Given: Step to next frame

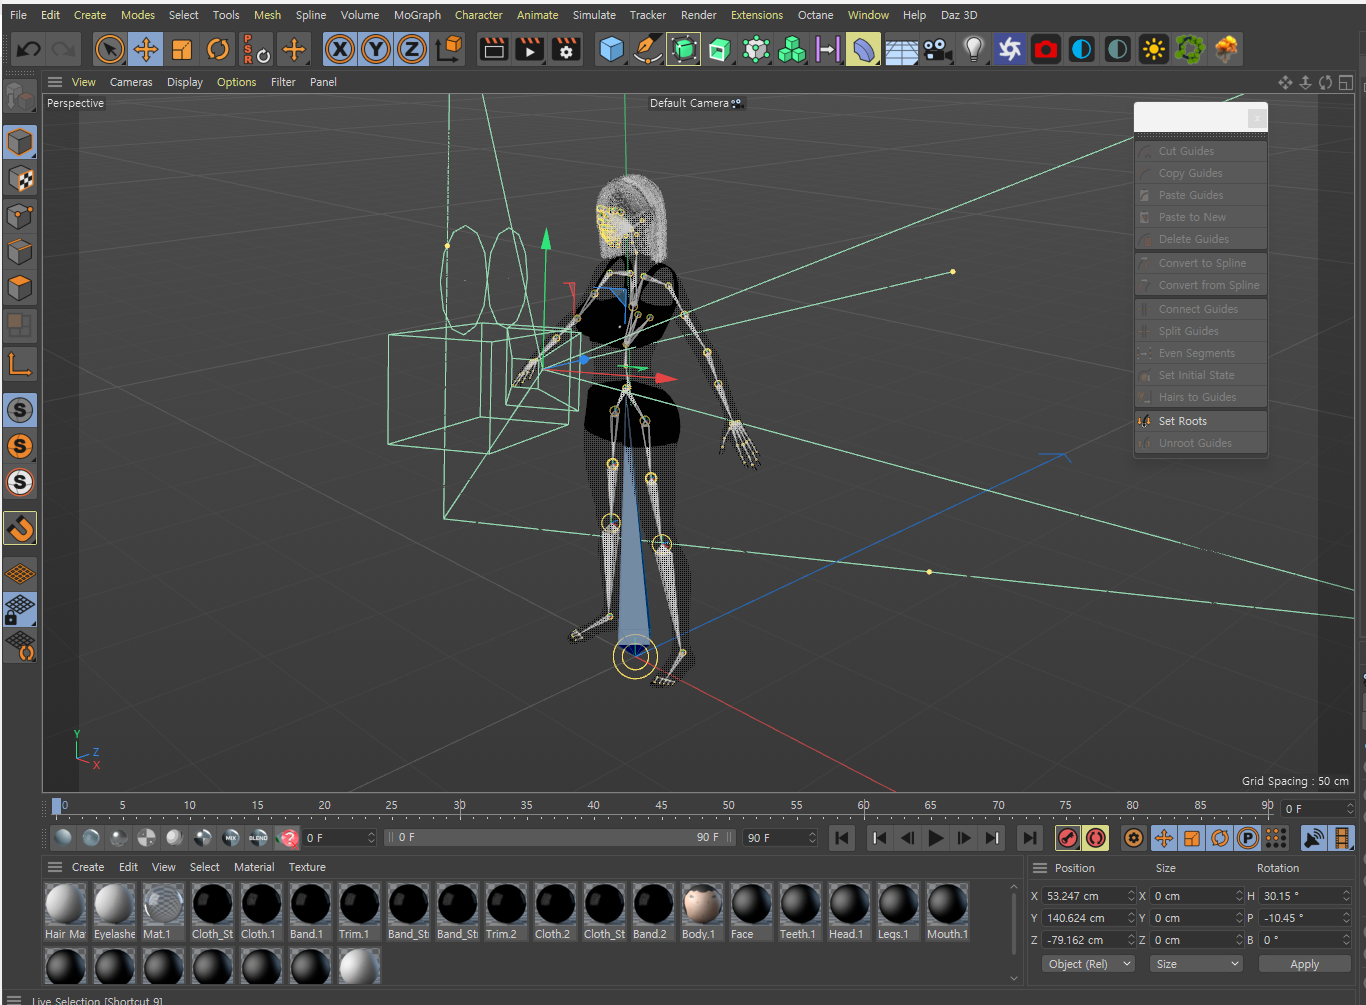Looking at the screenshot, I should point(964,838).
